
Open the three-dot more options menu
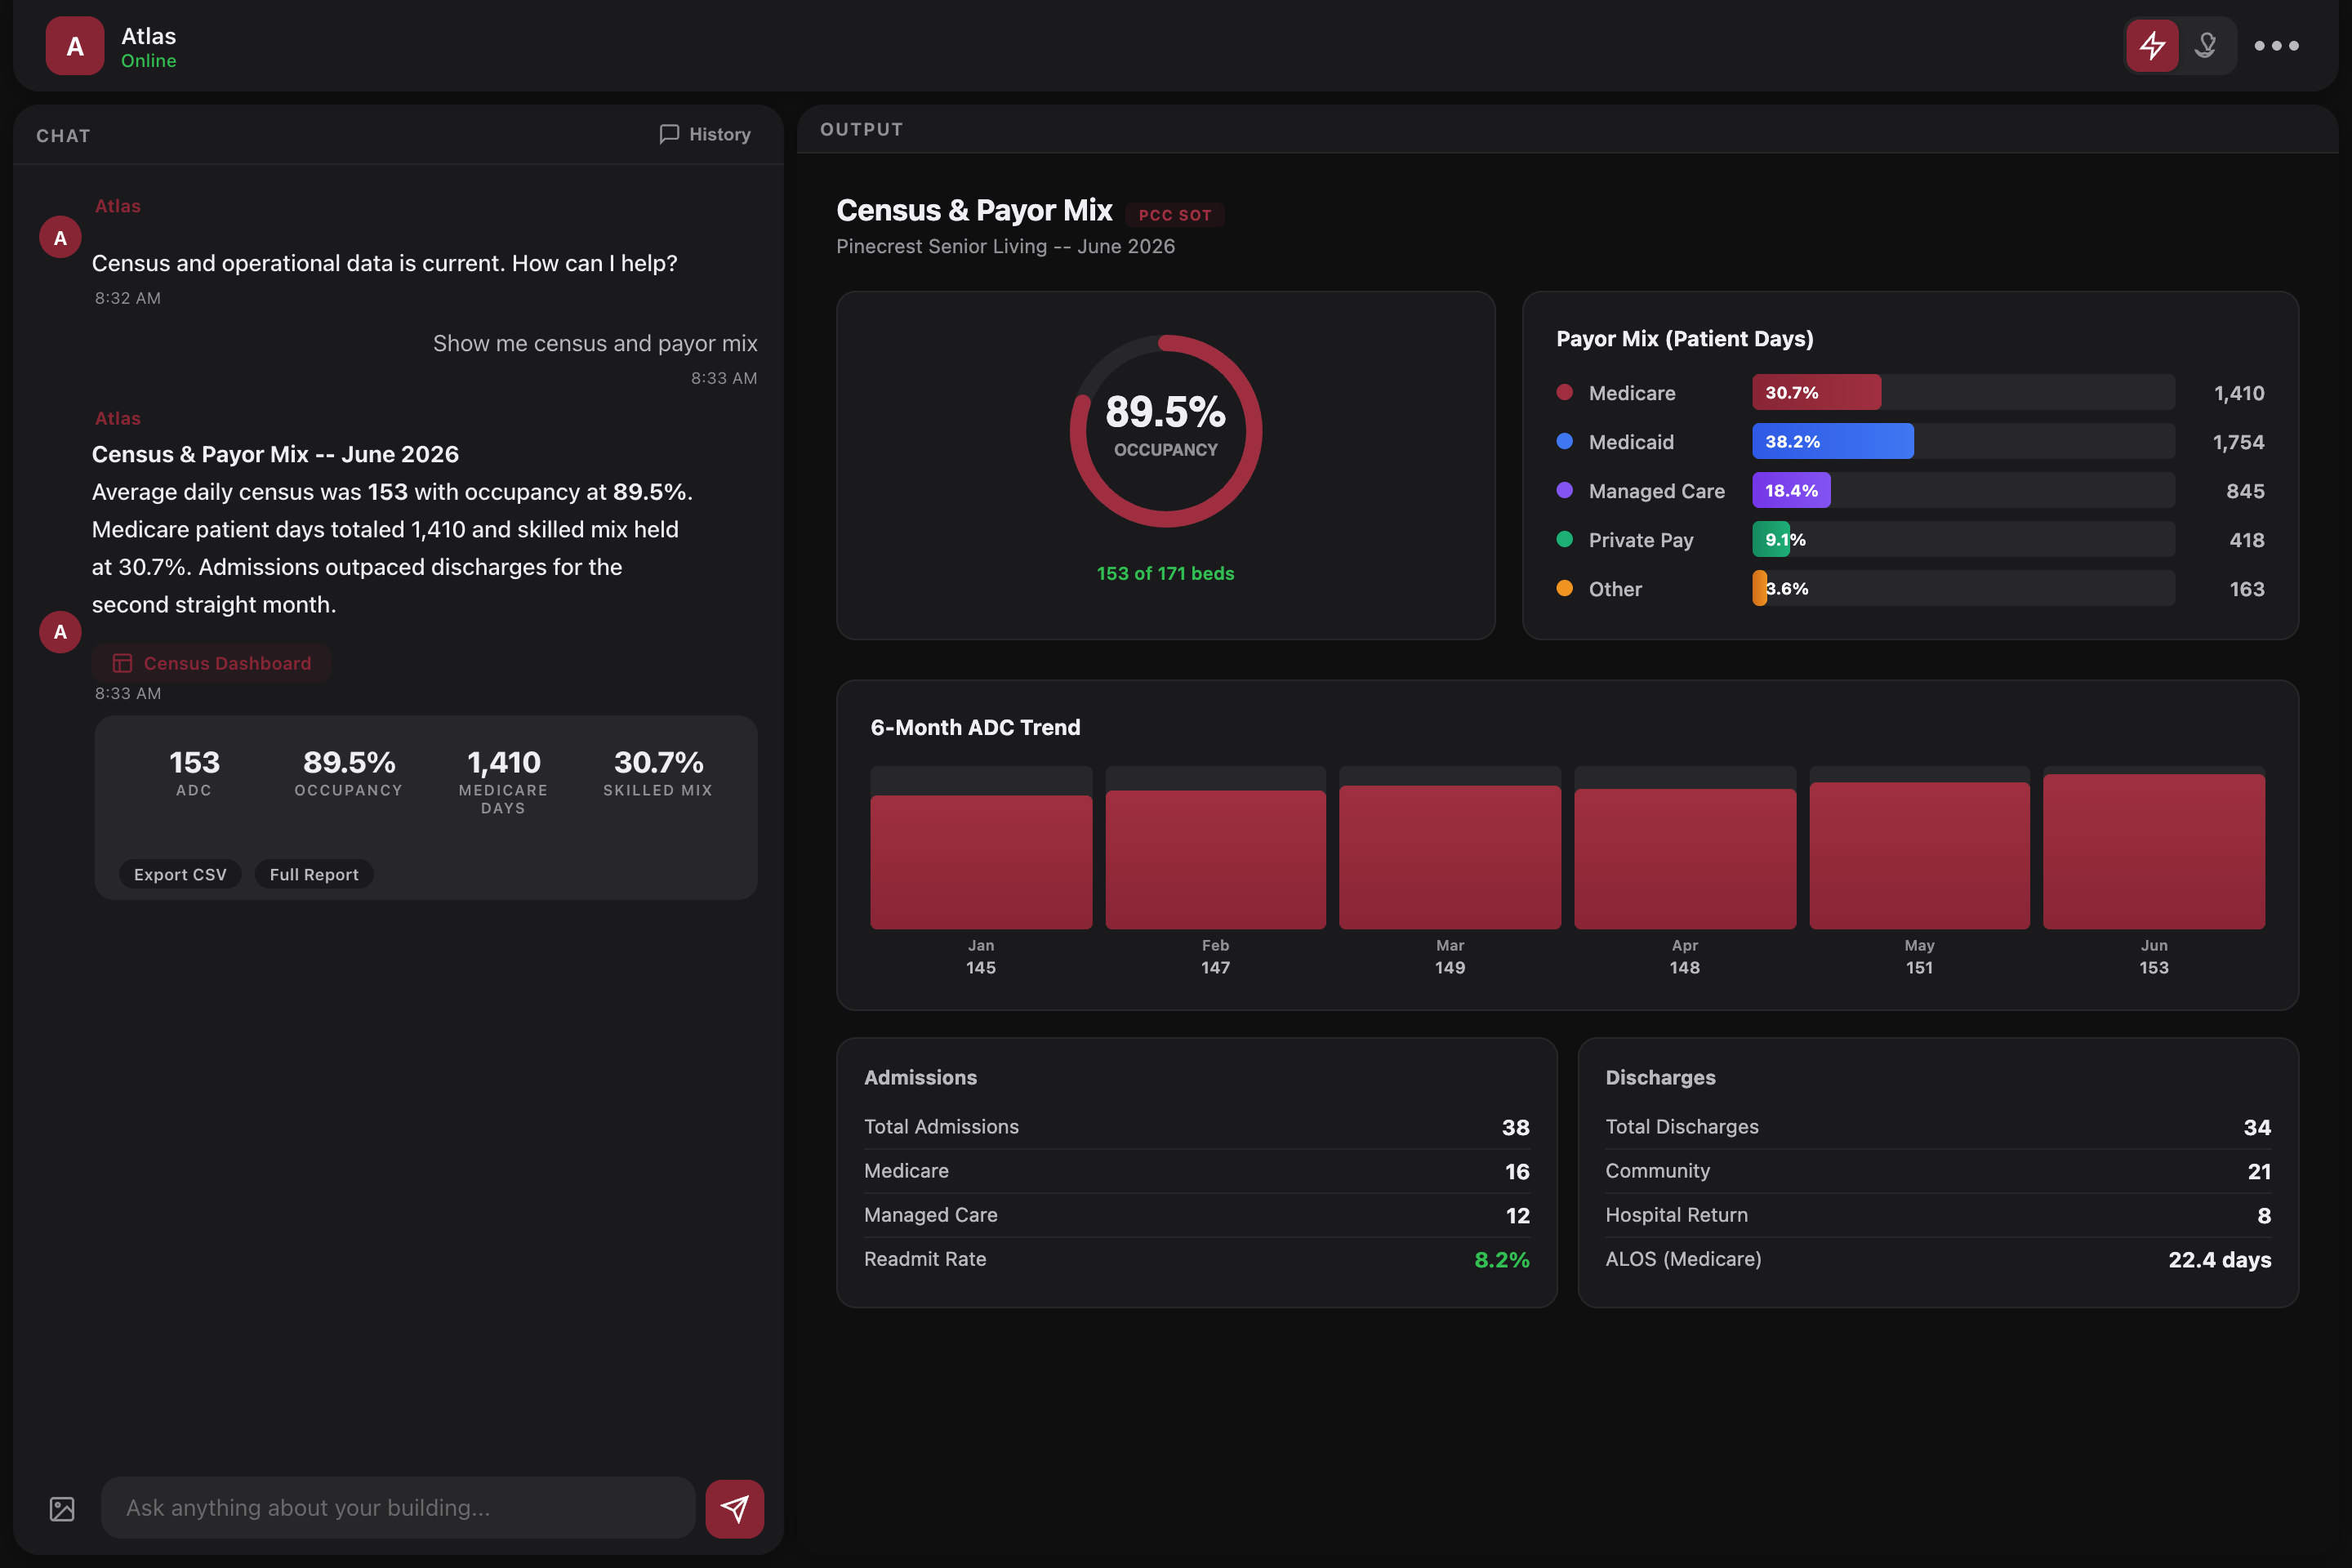2276,46
